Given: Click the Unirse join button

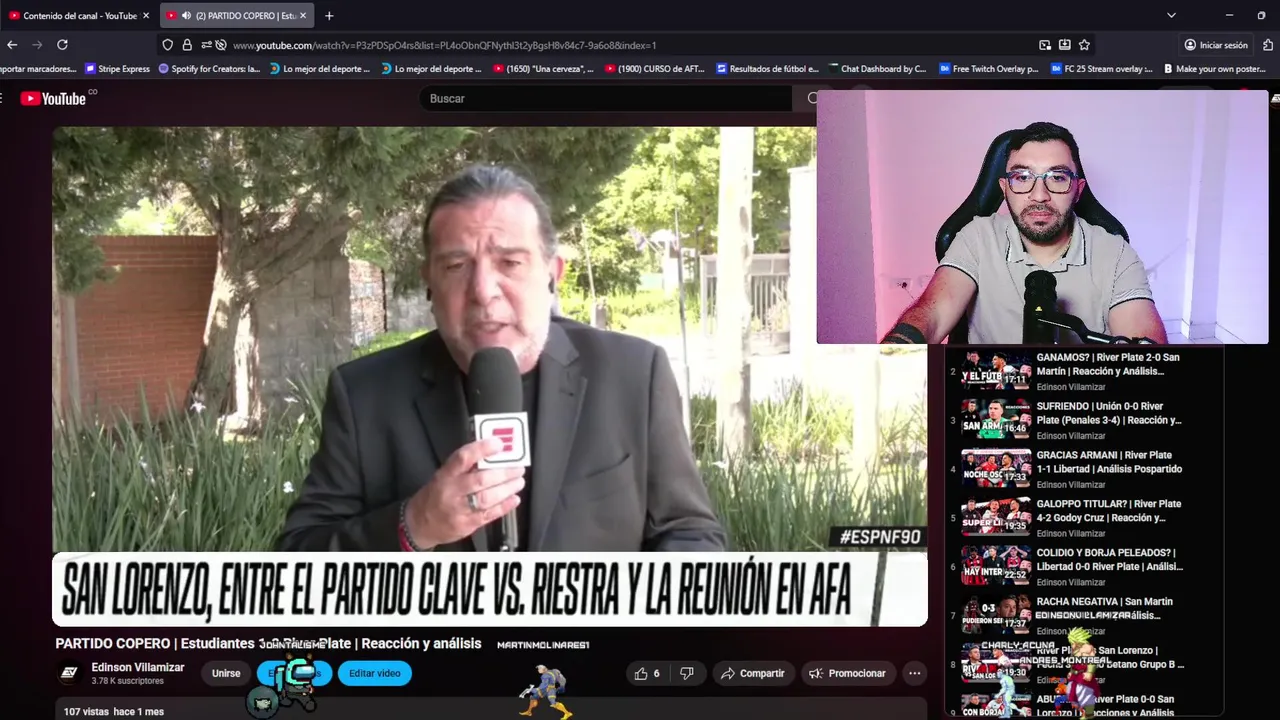Looking at the screenshot, I should point(226,674).
